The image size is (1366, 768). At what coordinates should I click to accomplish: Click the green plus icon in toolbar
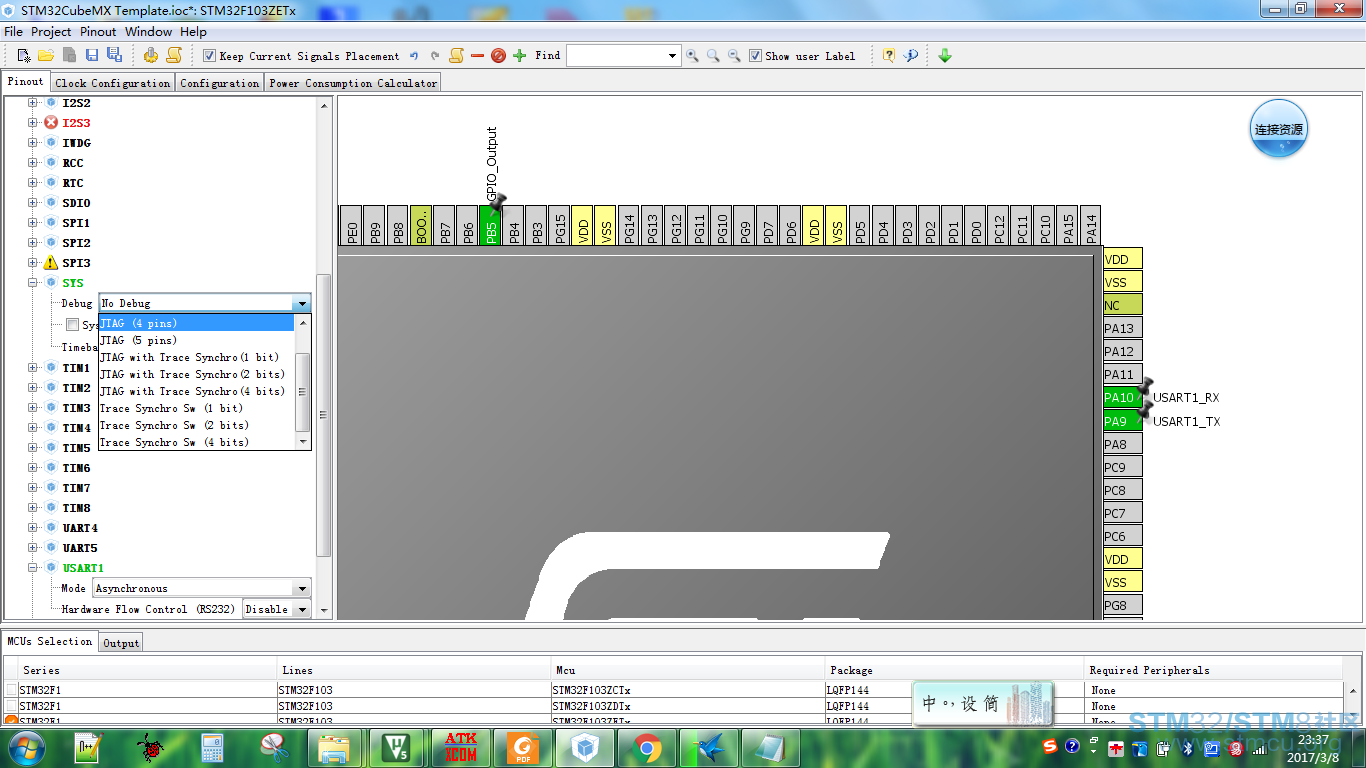pyautogui.click(x=519, y=56)
